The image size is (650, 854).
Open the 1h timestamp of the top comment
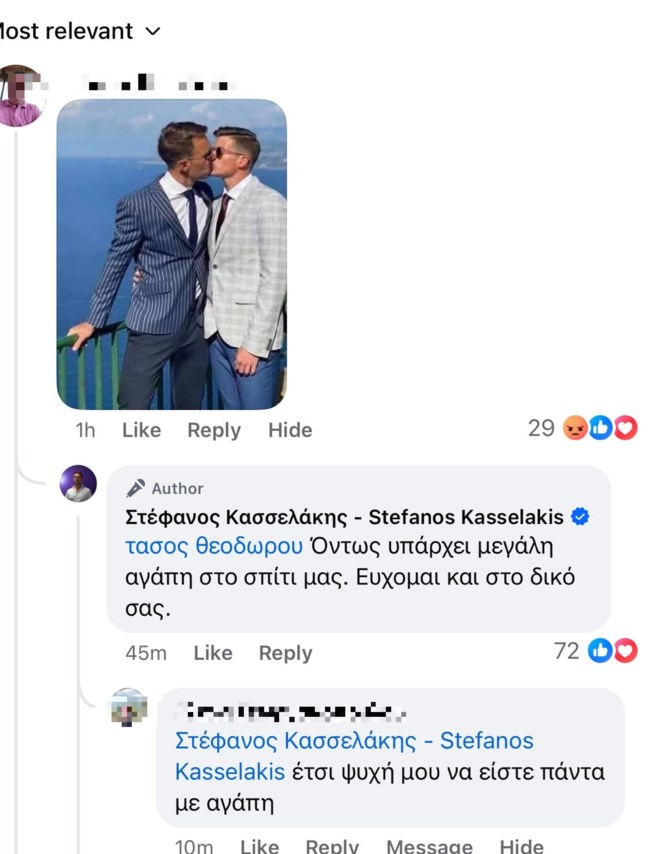[x=86, y=430]
